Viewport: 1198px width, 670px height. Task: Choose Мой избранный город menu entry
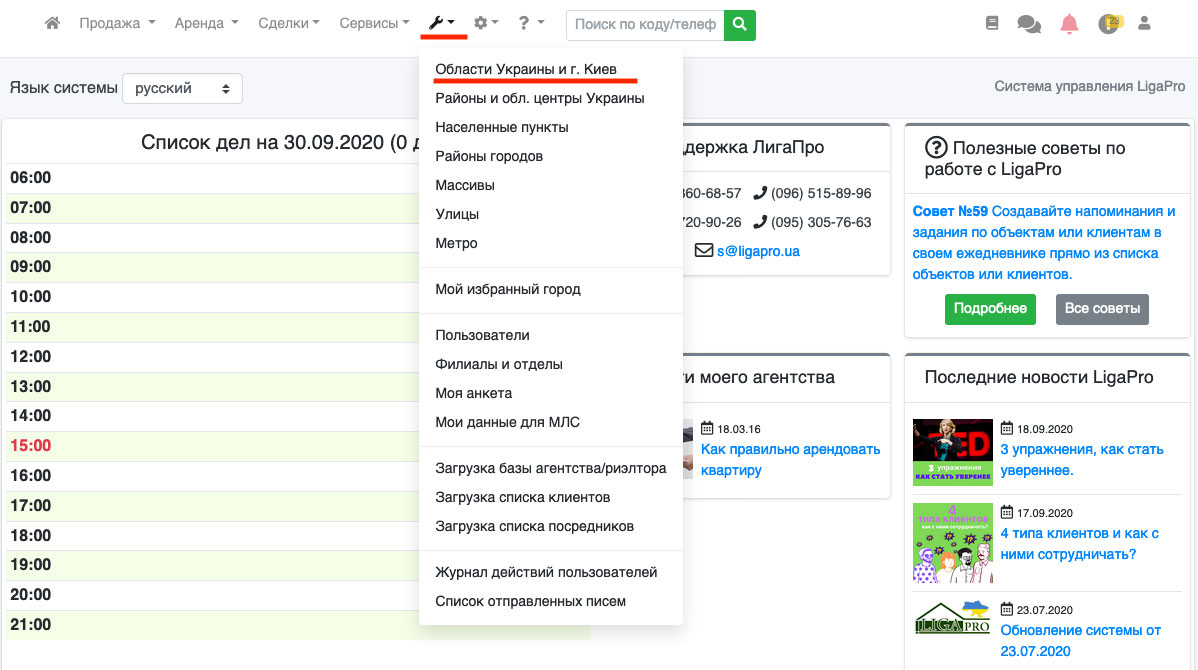pyautogui.click(x=508, y=289)
